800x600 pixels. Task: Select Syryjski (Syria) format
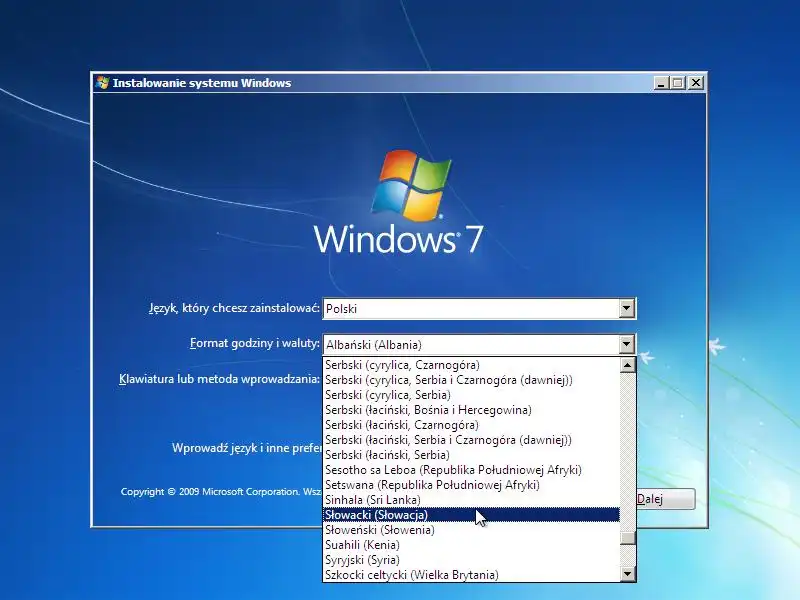[472, 560]
